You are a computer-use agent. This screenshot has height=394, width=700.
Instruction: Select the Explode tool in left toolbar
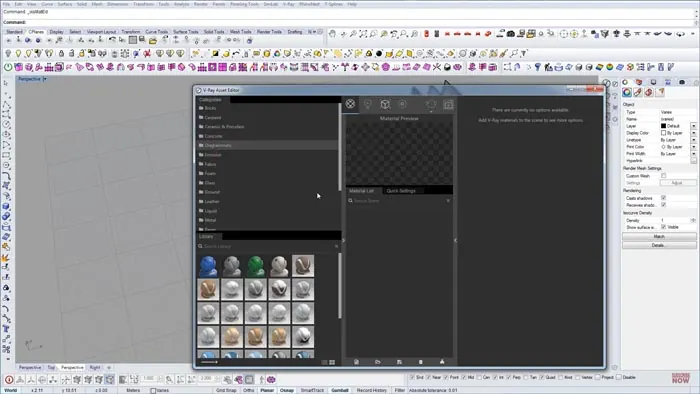[6, 258]
